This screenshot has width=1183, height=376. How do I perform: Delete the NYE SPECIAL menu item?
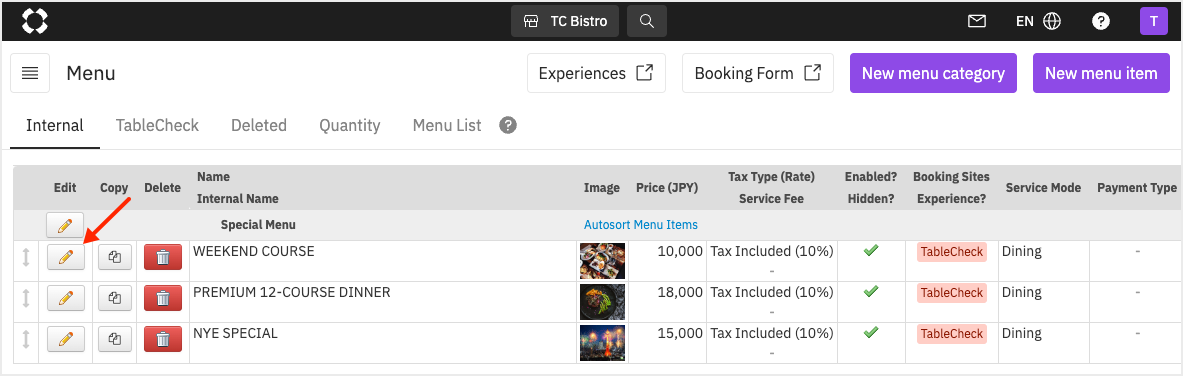[x=162, y=339]
